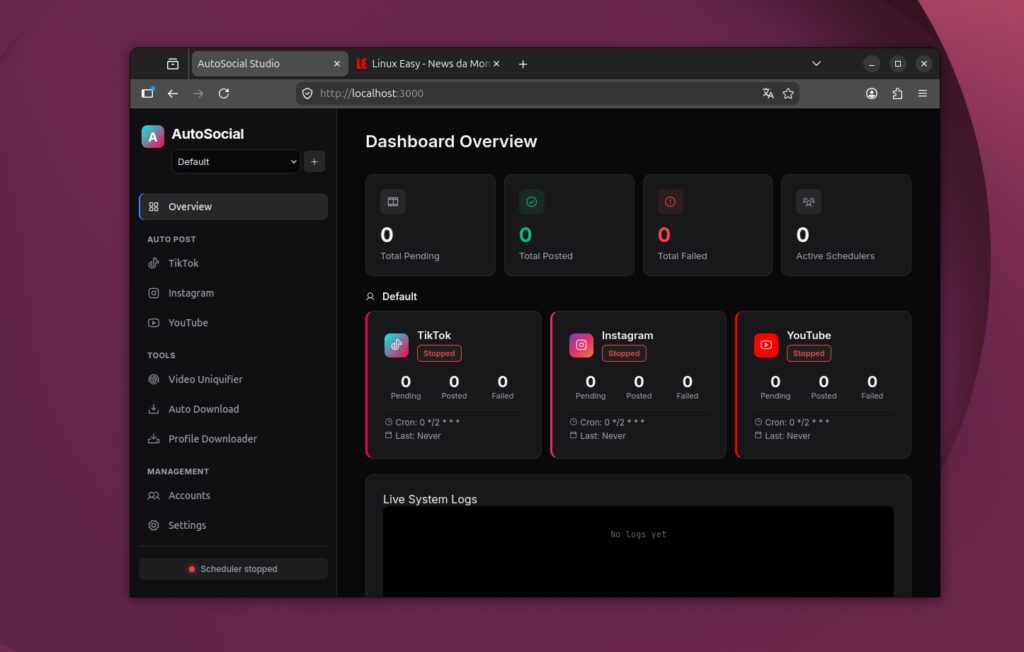Open the extensions puzzle icon
The width and height of the screenshot is (1024, 652).
(x=897, y=93)
